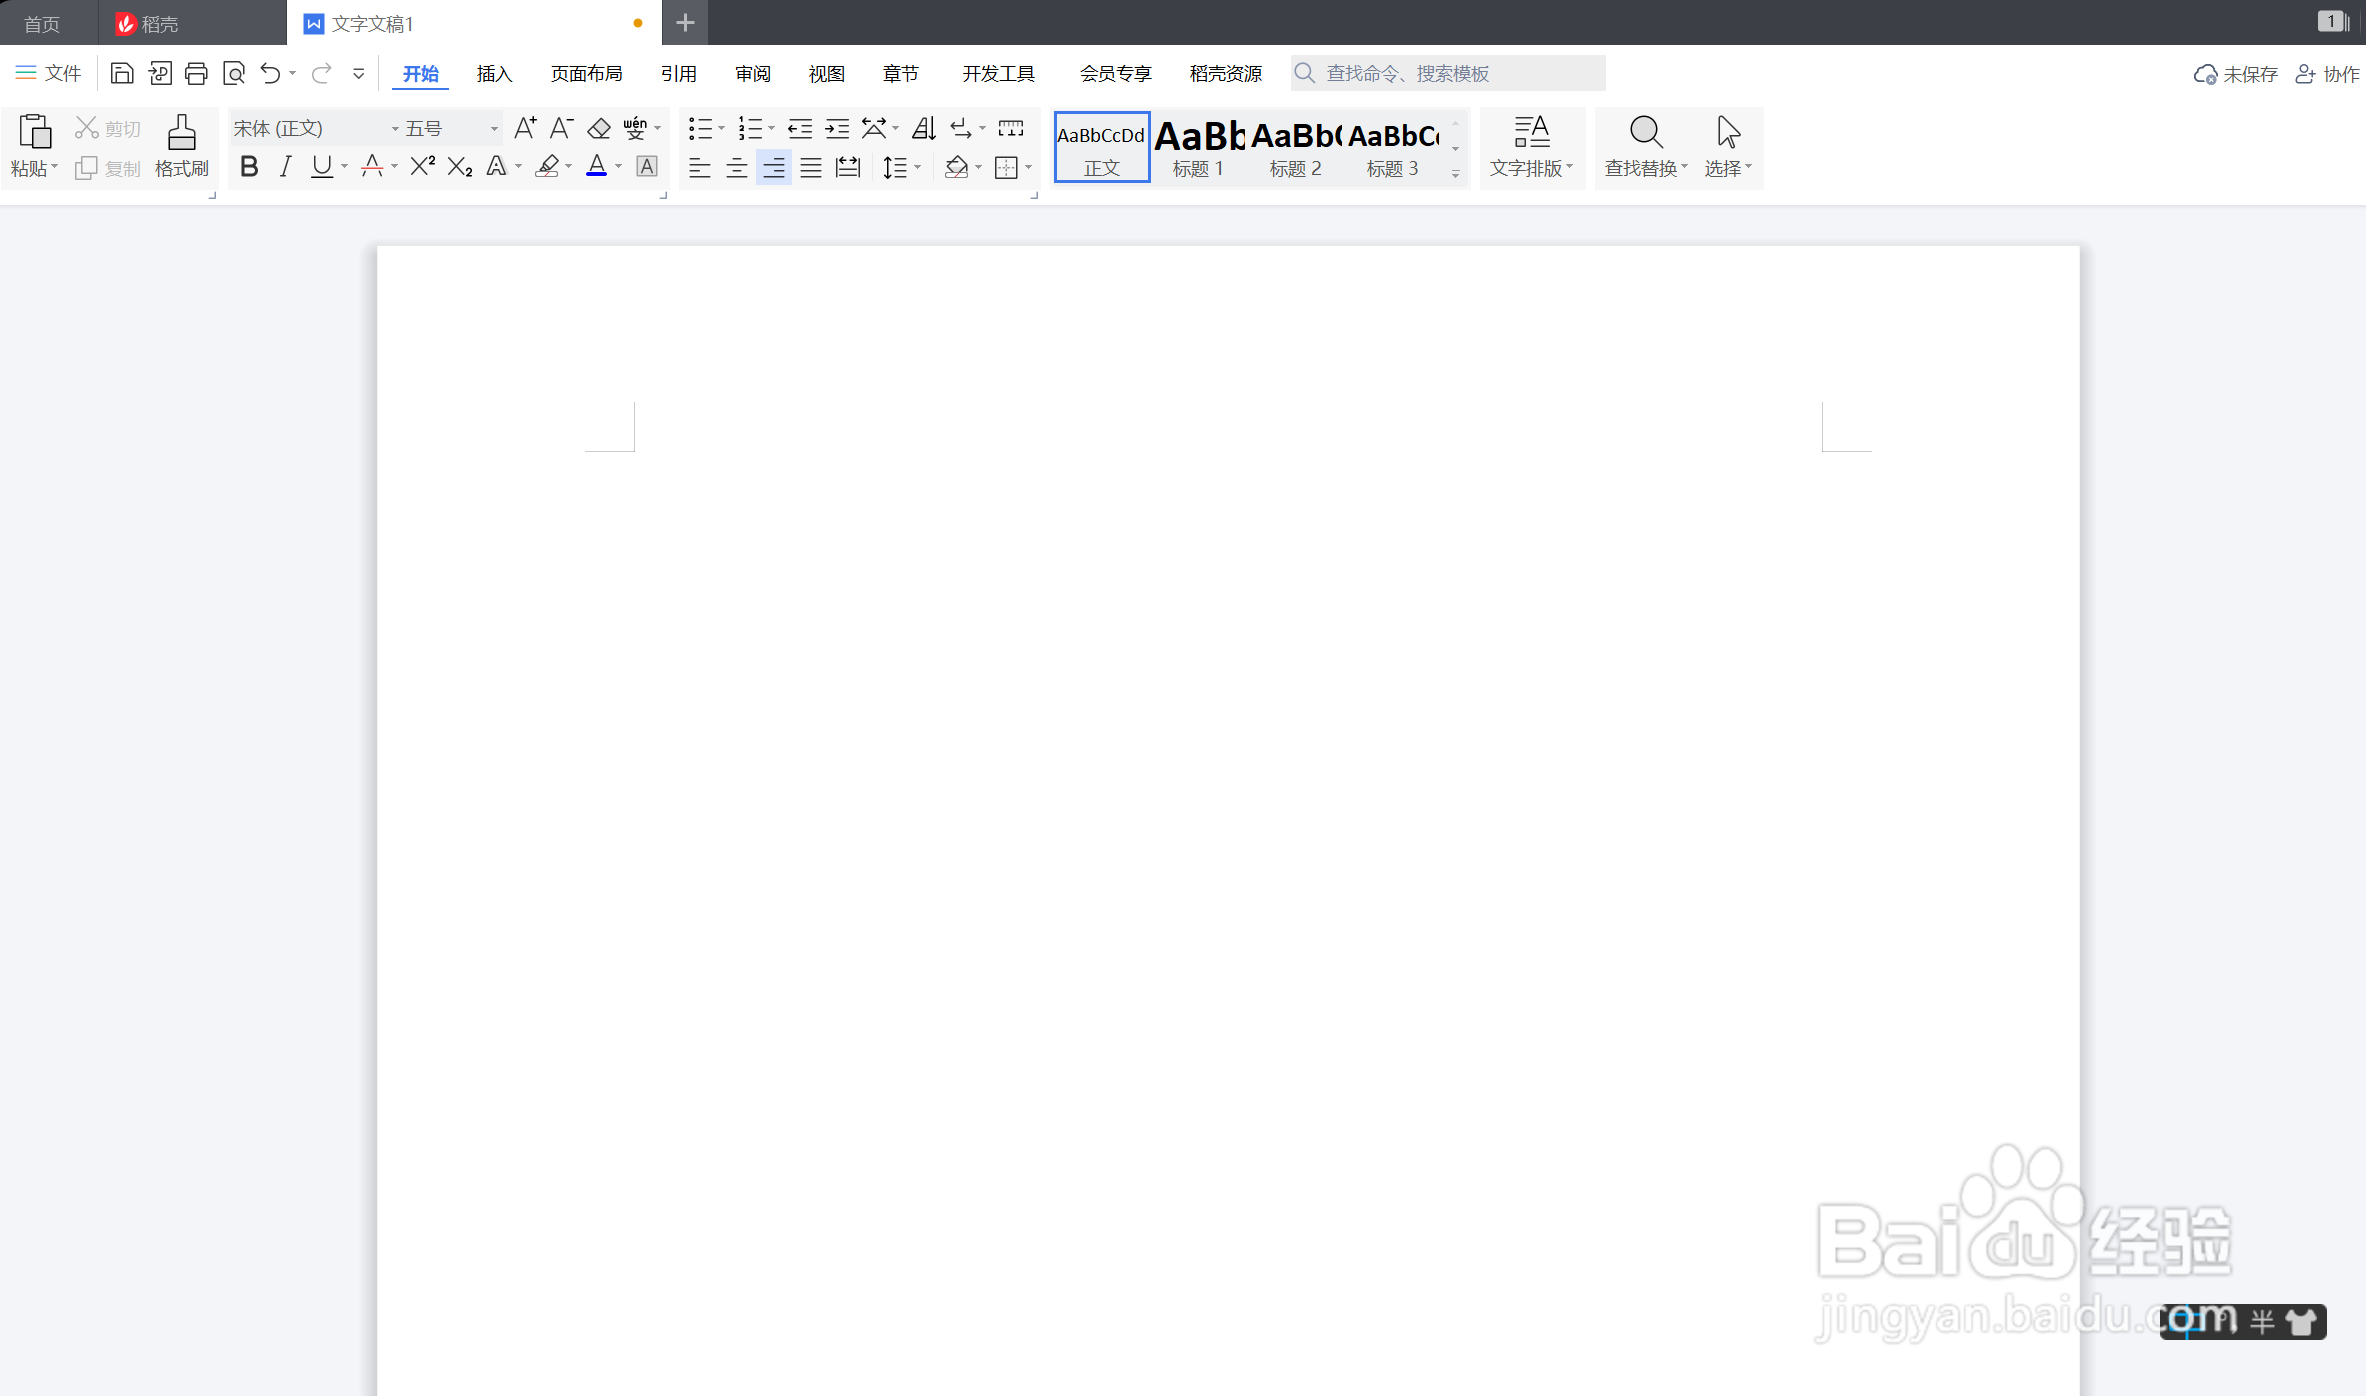The image size is (2366, 1396).
Task: Click the Undo arrow icon
Action: pyautogui.click(x=270, y=73)
